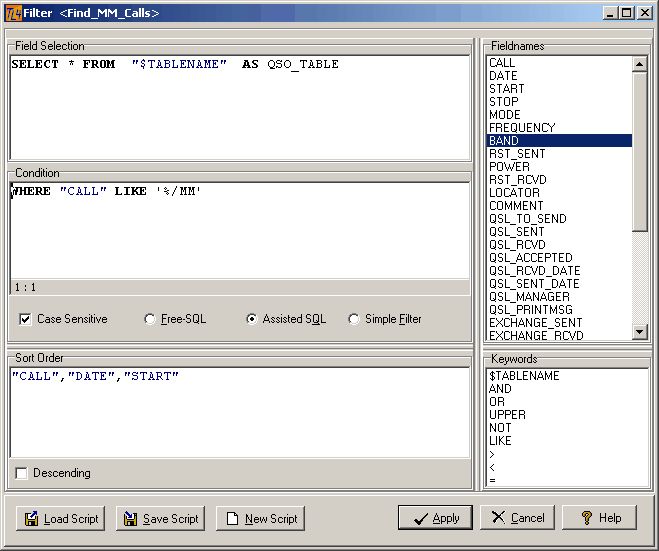Select START in the Fieldnames list
659x551 pixels.
pos(559,89)
